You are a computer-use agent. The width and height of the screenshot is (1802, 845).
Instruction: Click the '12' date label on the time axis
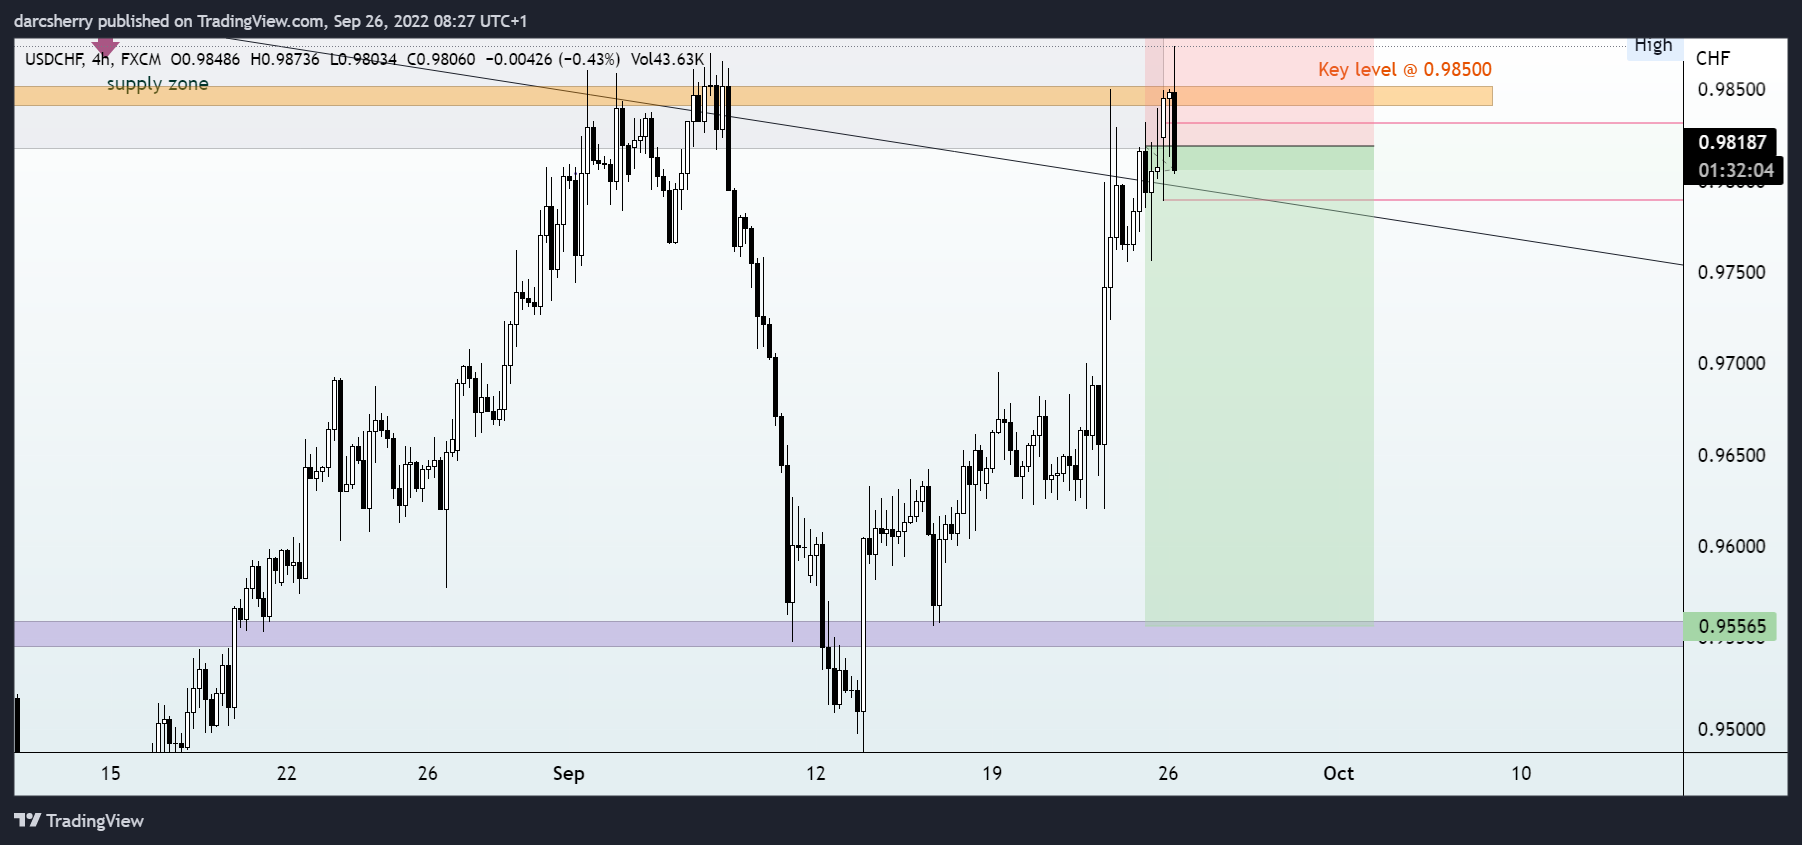pos(816,773)
